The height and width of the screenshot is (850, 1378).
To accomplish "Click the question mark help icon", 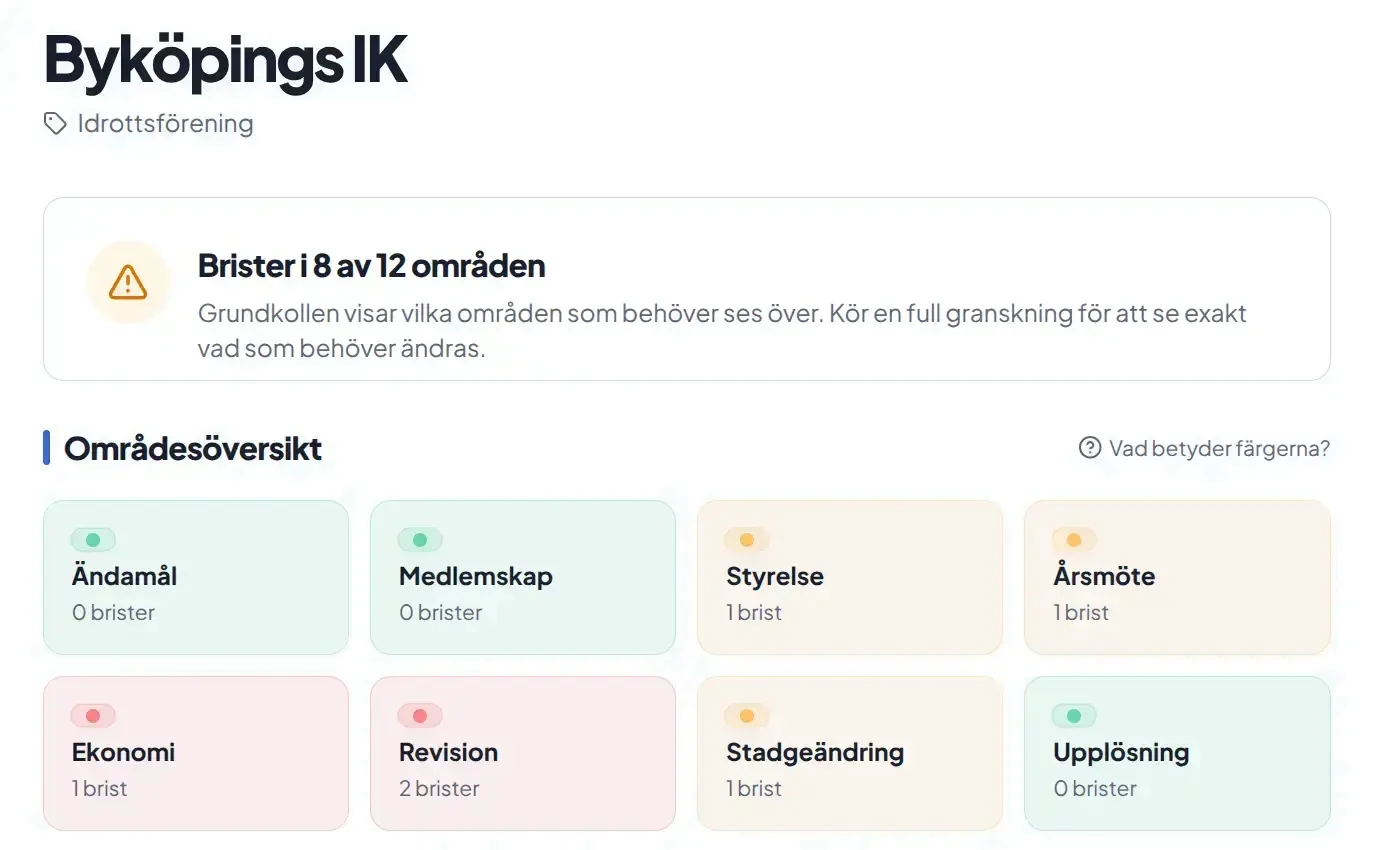I will pos(1089,448).
